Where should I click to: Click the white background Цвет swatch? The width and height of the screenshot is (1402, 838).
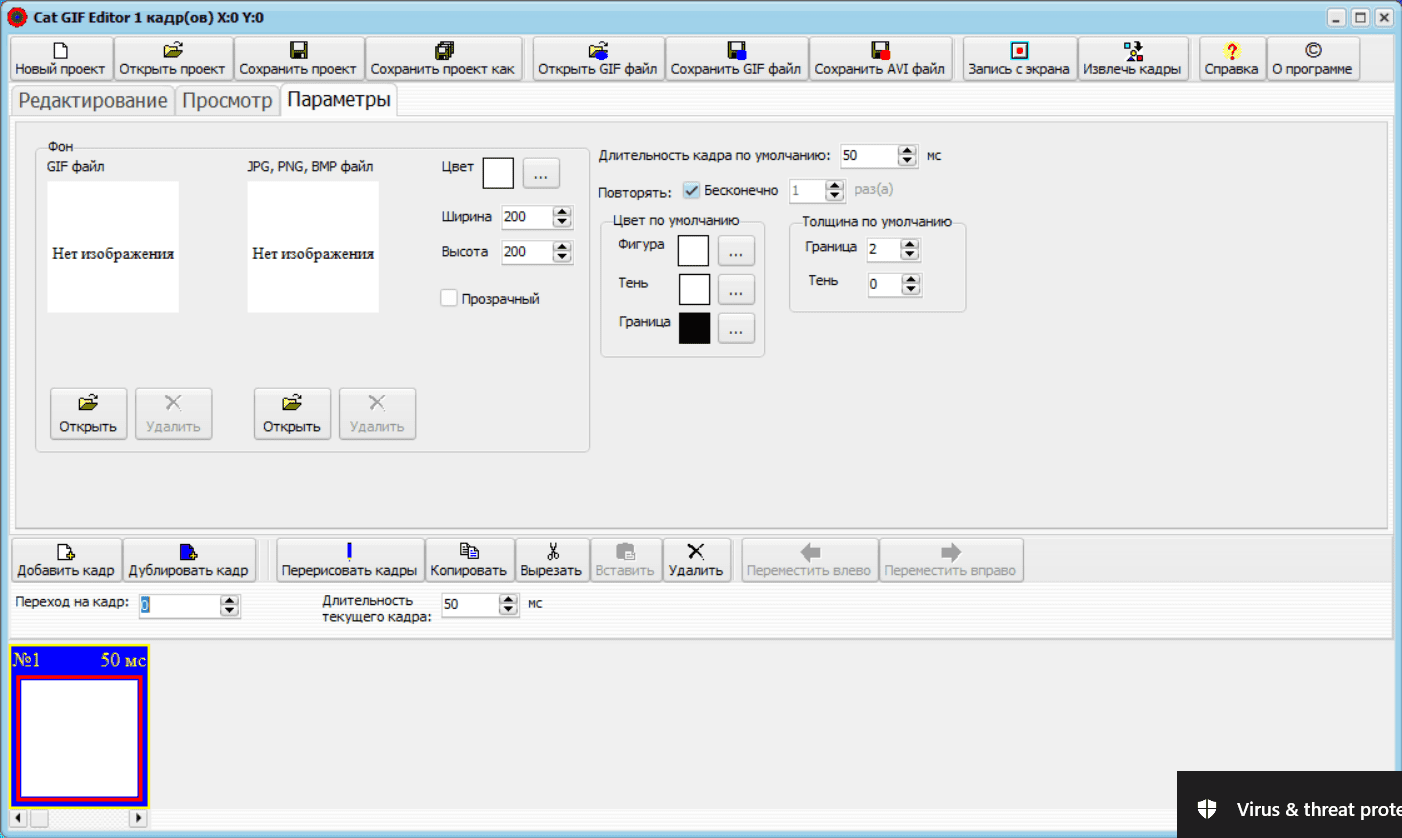(x=498, y=173)
